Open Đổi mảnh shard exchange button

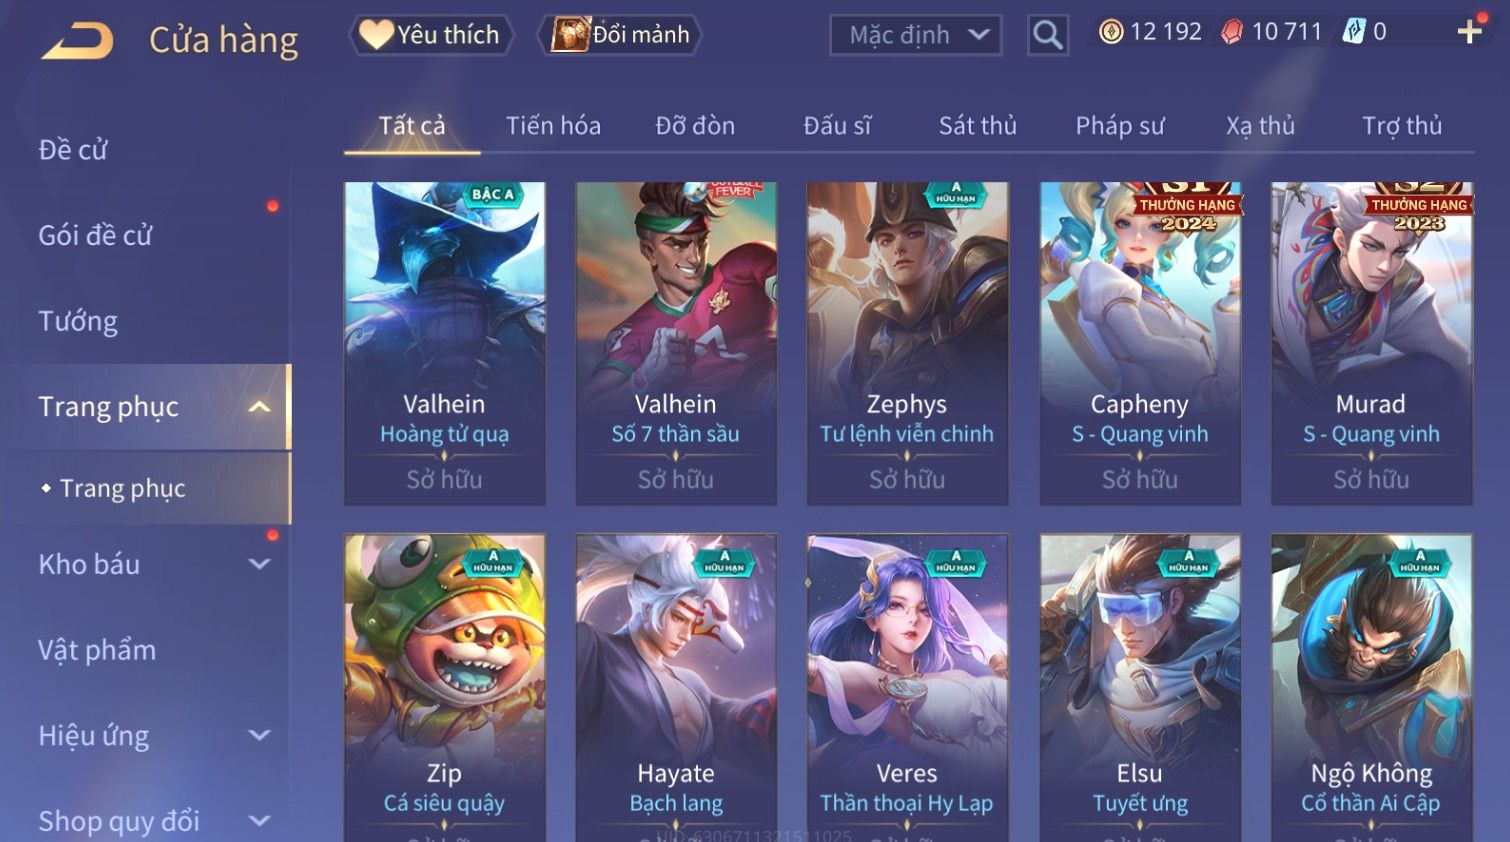point(620,35)
